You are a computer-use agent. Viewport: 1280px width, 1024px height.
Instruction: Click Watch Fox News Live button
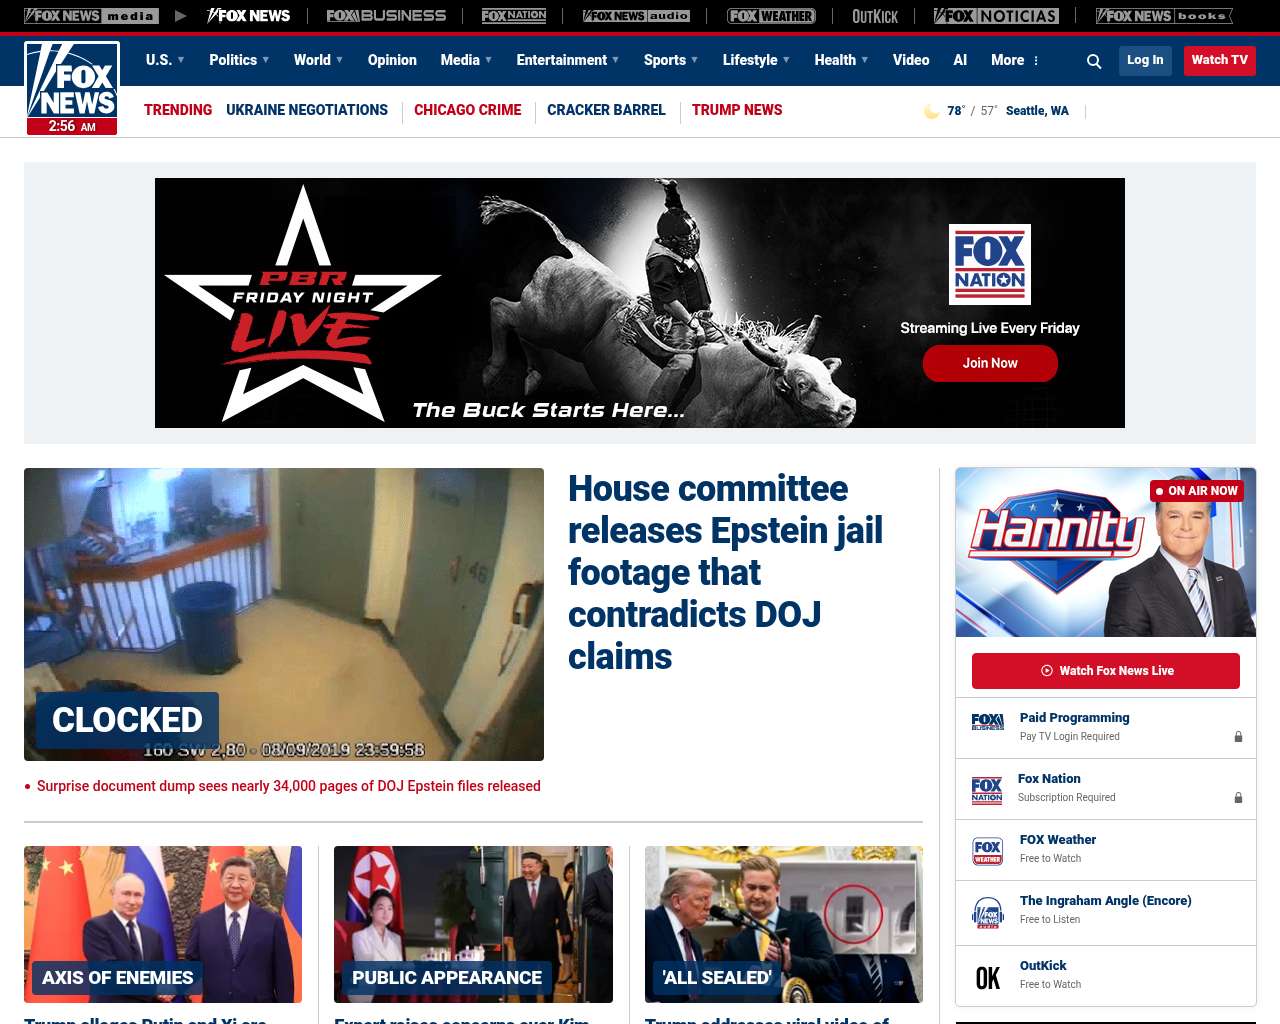pos(1106,671)
